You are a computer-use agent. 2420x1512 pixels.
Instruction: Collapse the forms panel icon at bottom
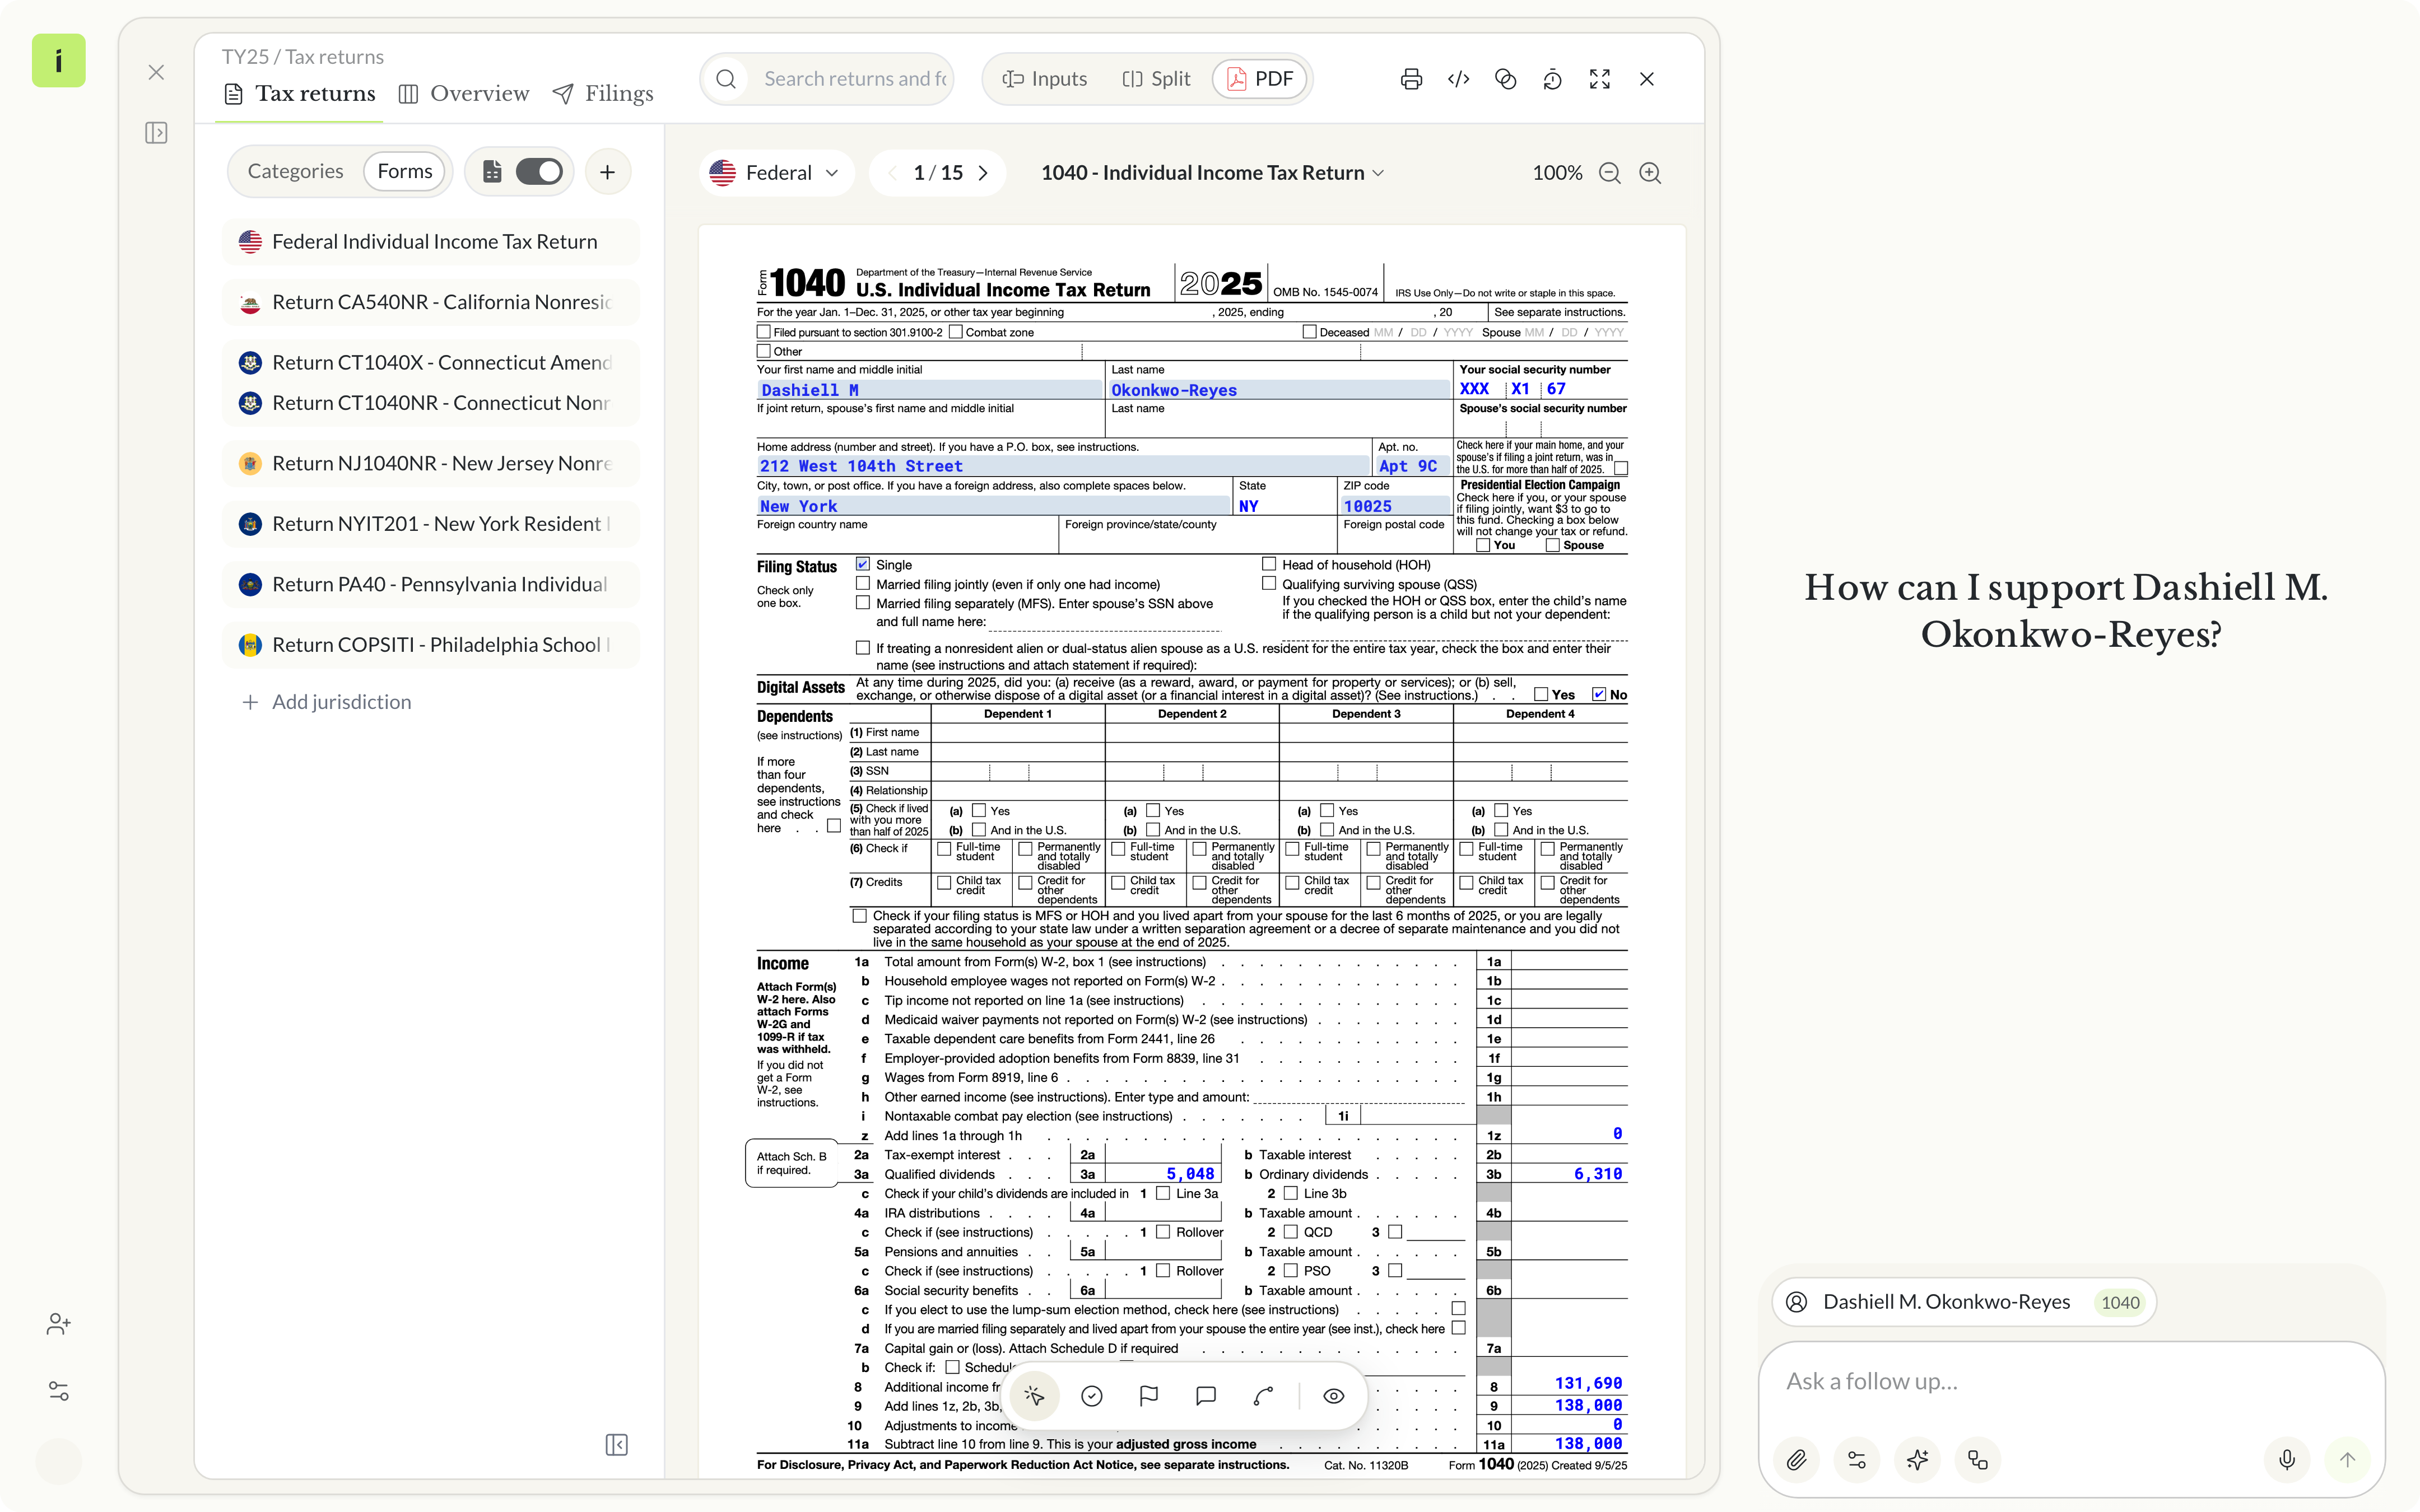click(617, 1444)
